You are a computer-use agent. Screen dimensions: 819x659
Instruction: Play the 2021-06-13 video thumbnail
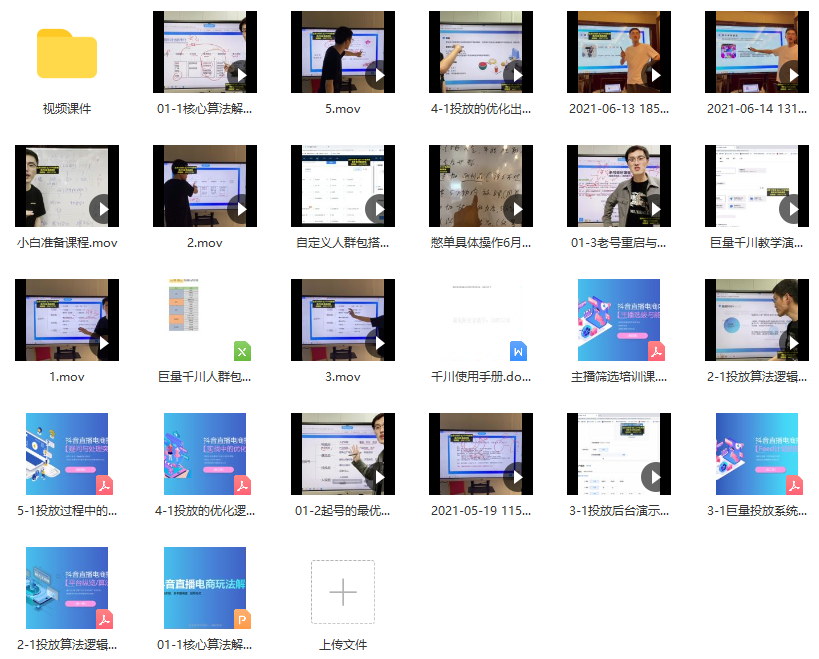[619, 52]
